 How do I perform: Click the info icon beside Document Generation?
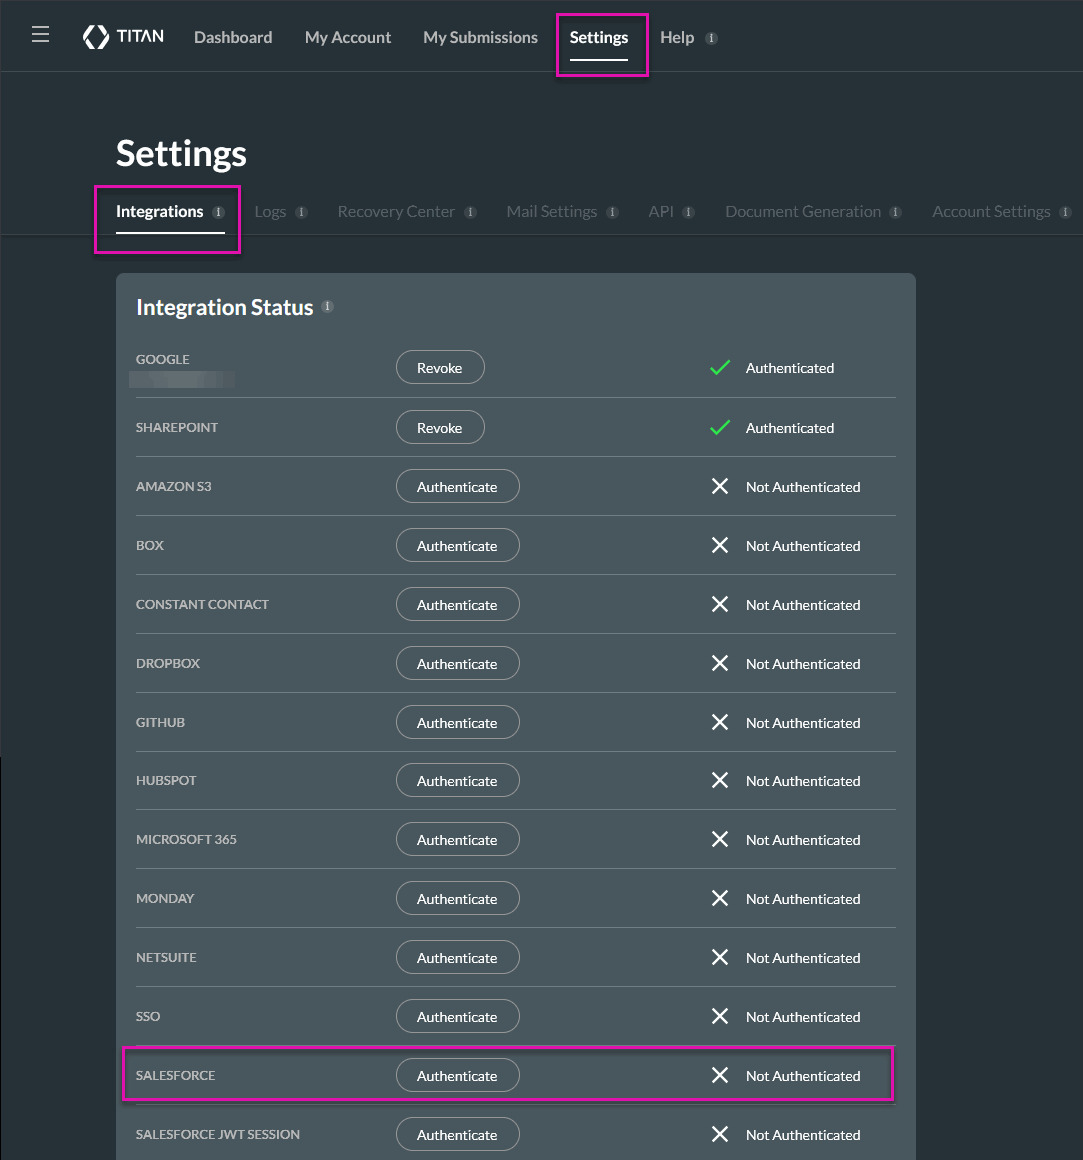coord(895,212)
